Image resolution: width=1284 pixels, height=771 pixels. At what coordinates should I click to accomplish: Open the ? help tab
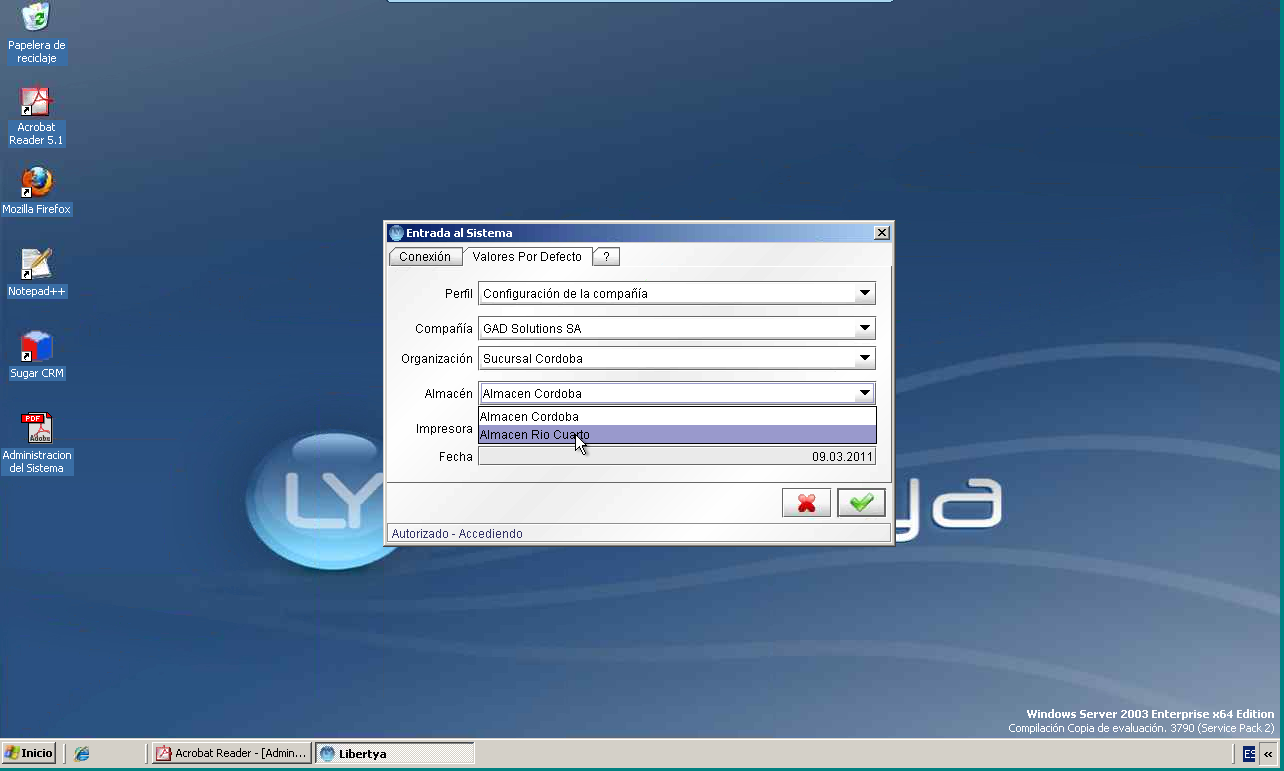click(606, 257)
